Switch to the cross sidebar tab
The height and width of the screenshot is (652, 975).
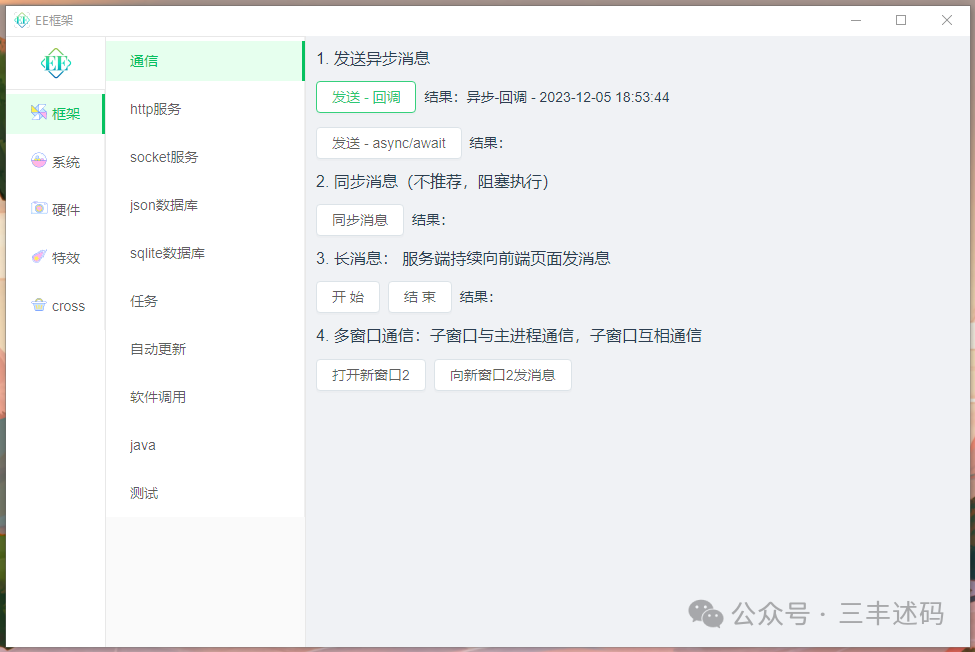55,306
